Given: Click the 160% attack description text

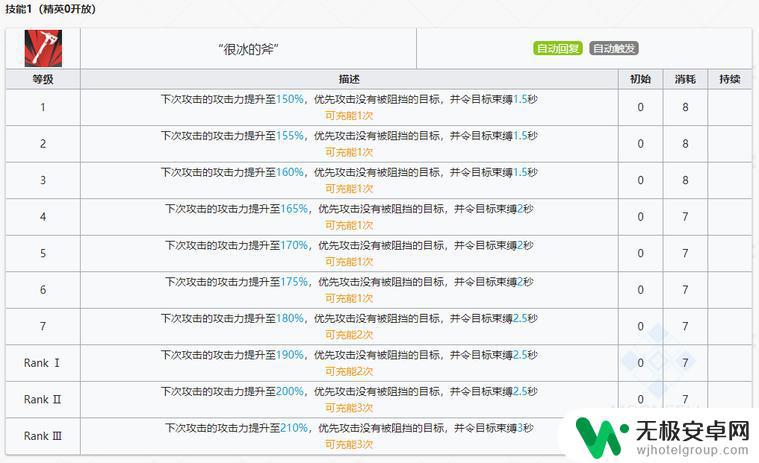Looking at the screenshot, I should tap(349, 172).
